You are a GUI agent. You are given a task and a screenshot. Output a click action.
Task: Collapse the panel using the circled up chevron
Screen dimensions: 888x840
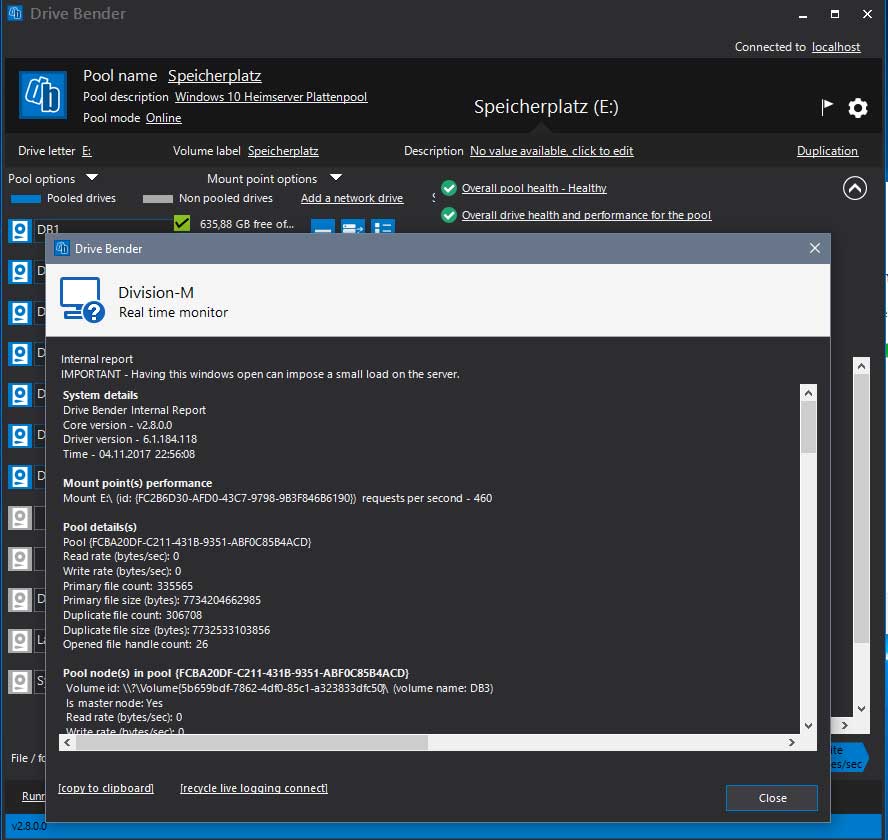(855, 188)
